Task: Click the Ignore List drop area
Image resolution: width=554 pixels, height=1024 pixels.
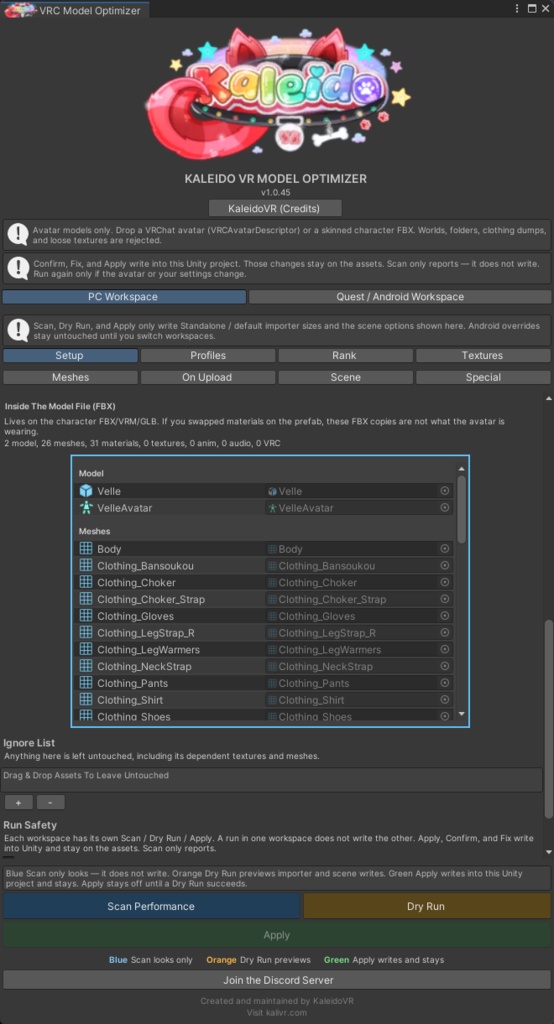Action: point(272,779)
